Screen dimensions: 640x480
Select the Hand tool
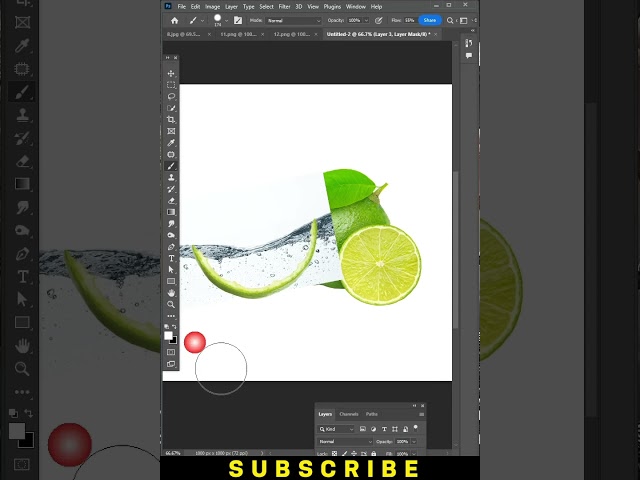tap(171, 293)
